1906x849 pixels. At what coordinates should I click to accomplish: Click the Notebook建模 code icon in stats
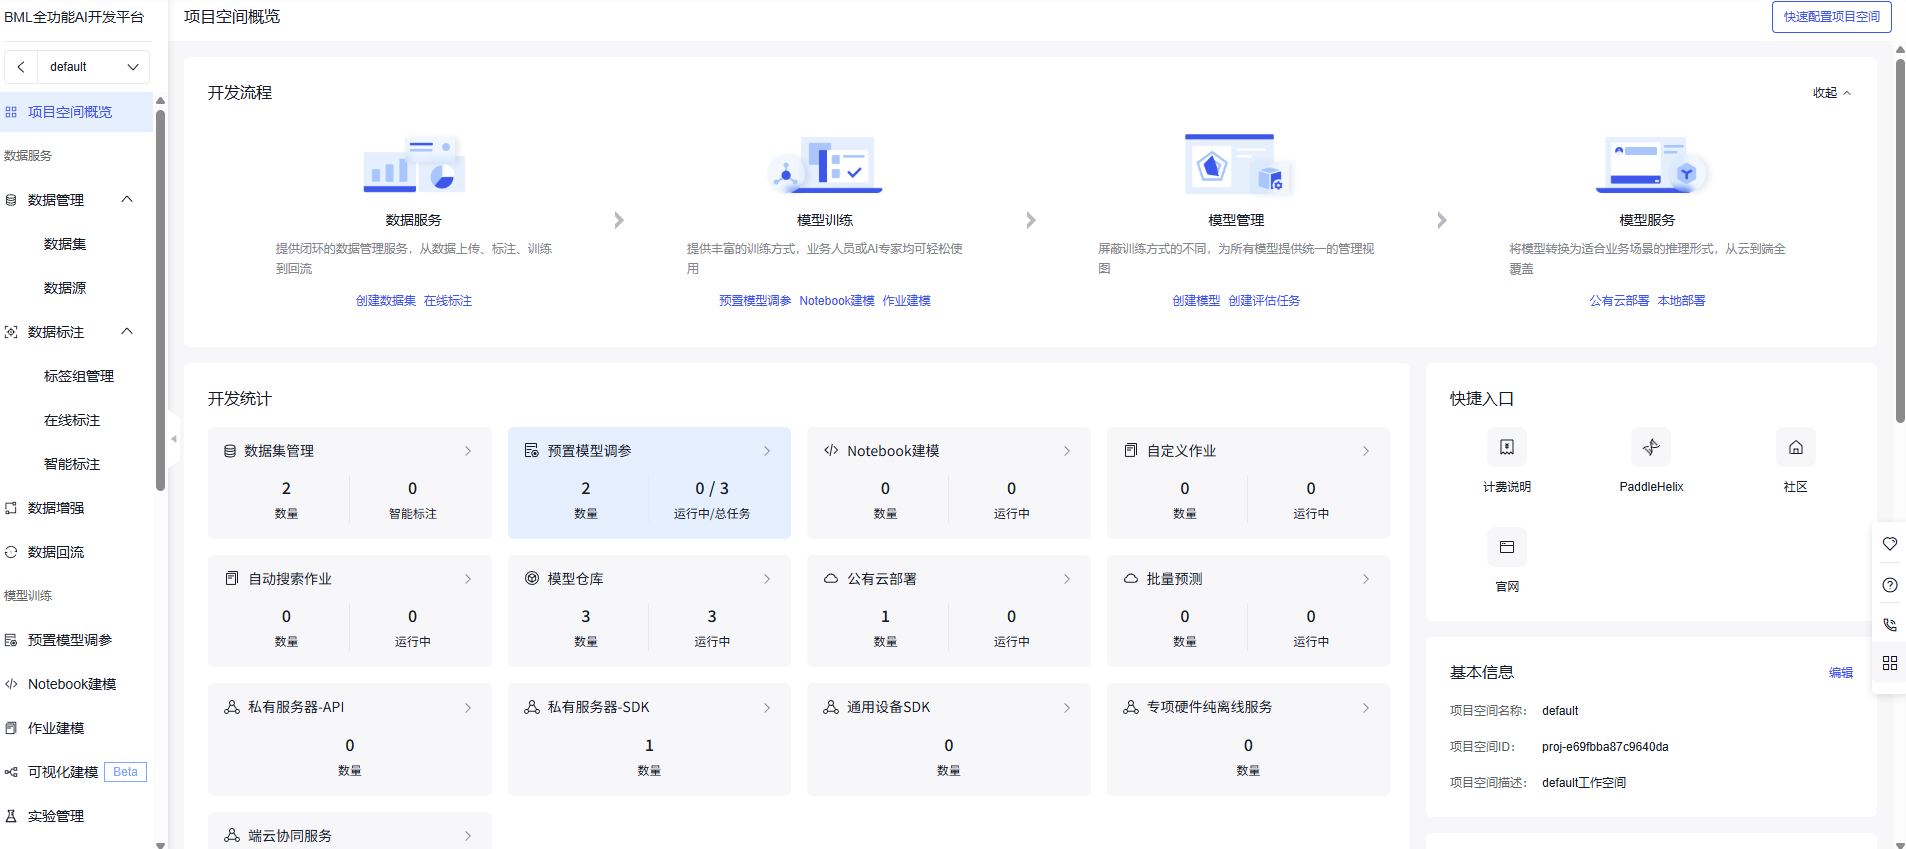tap(831, 450)
